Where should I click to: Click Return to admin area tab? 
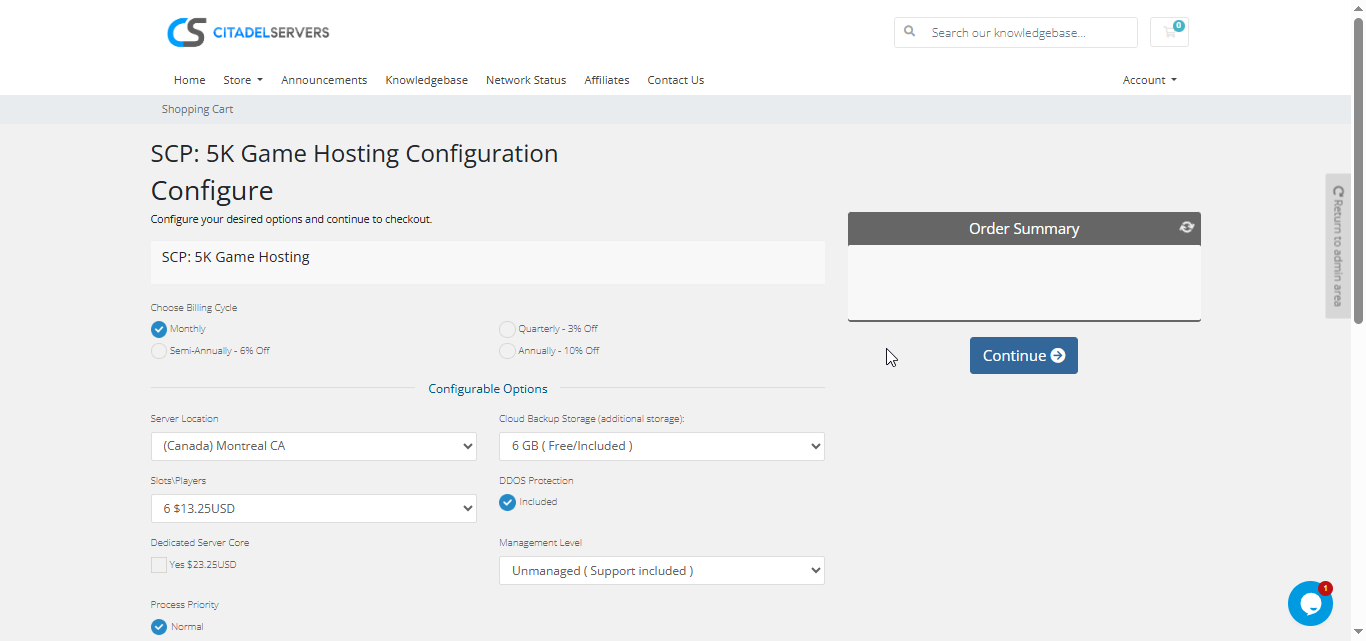pyautogui.click(x=1338, y=246)
